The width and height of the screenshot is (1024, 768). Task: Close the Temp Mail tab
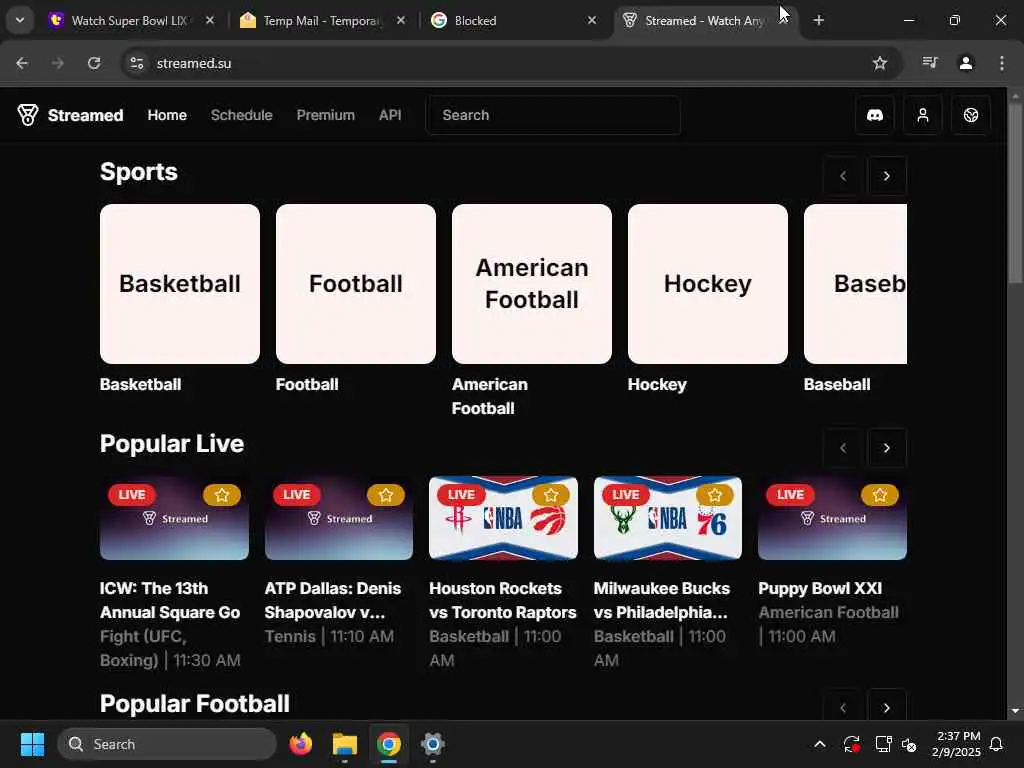click(400, 20)
